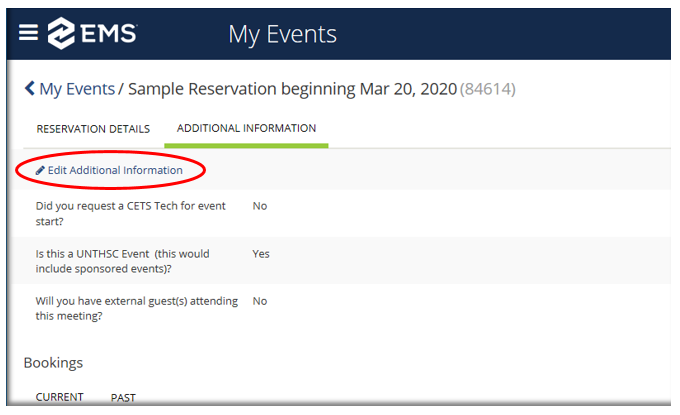The width and height of the screenshot is (680, 415).
Task: Click the My Events page header title
Action: pyautogui.click(x=282, y=34)
